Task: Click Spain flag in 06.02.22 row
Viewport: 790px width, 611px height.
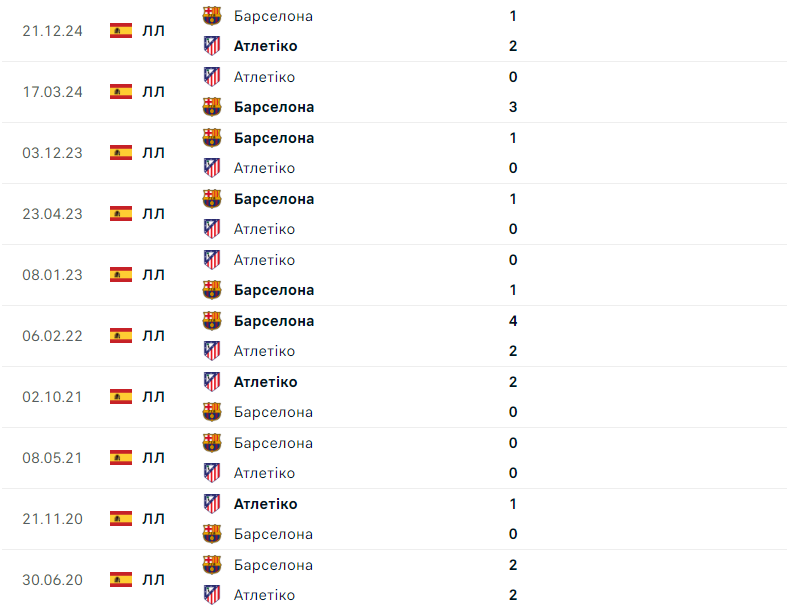Action: click(x=121, y=335)
